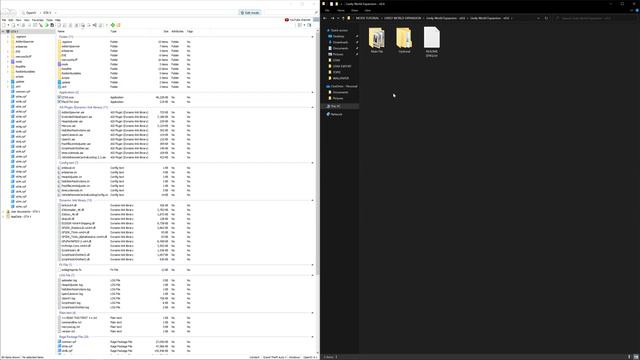Sort by the Type column header
Viewport: 640px width, 360px height.
(113, 31)
